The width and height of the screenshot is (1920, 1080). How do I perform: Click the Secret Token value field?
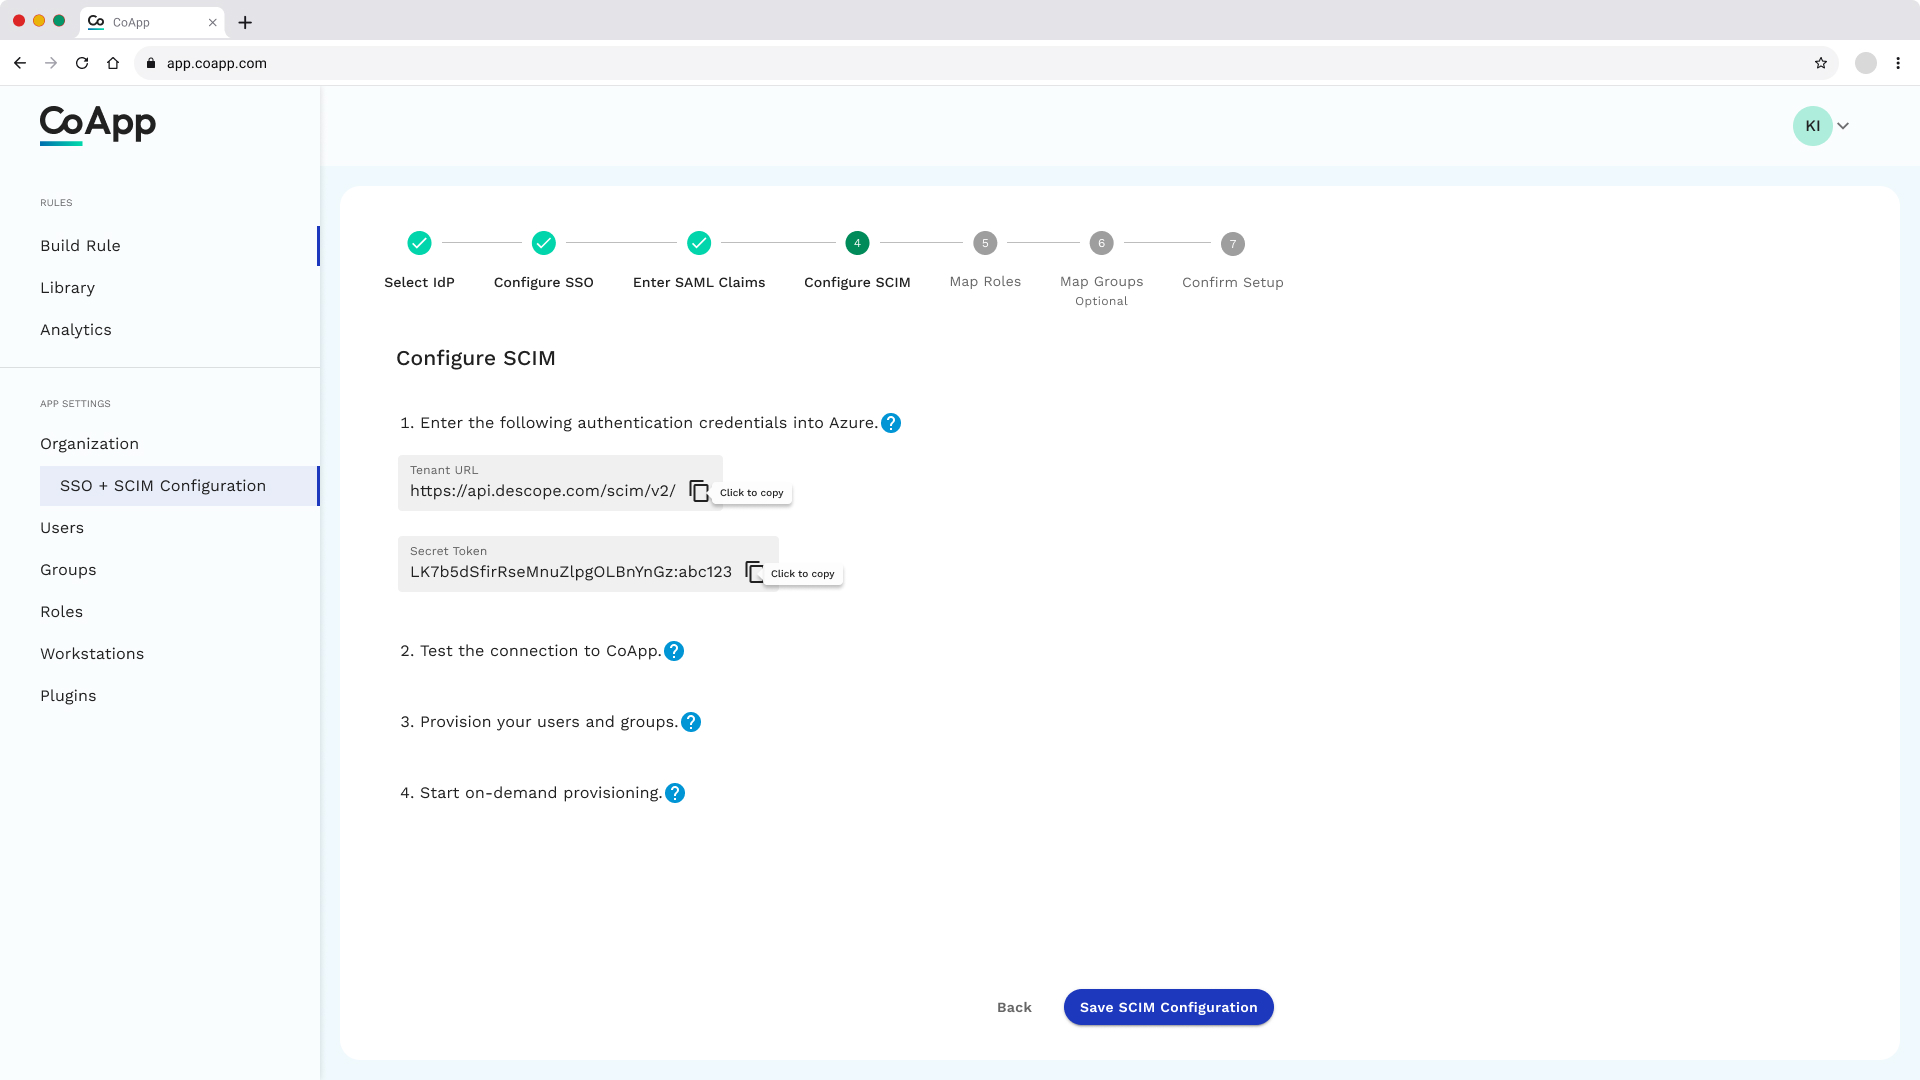click(588, 564)
